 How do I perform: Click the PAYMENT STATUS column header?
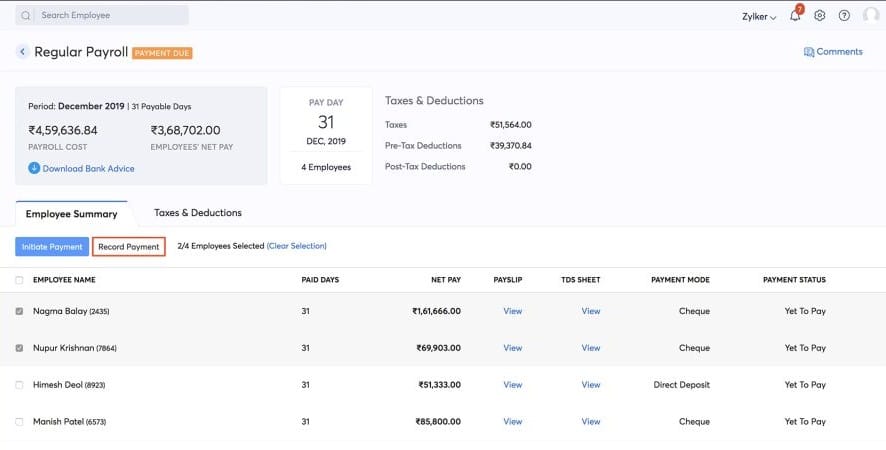pos(794,280)
